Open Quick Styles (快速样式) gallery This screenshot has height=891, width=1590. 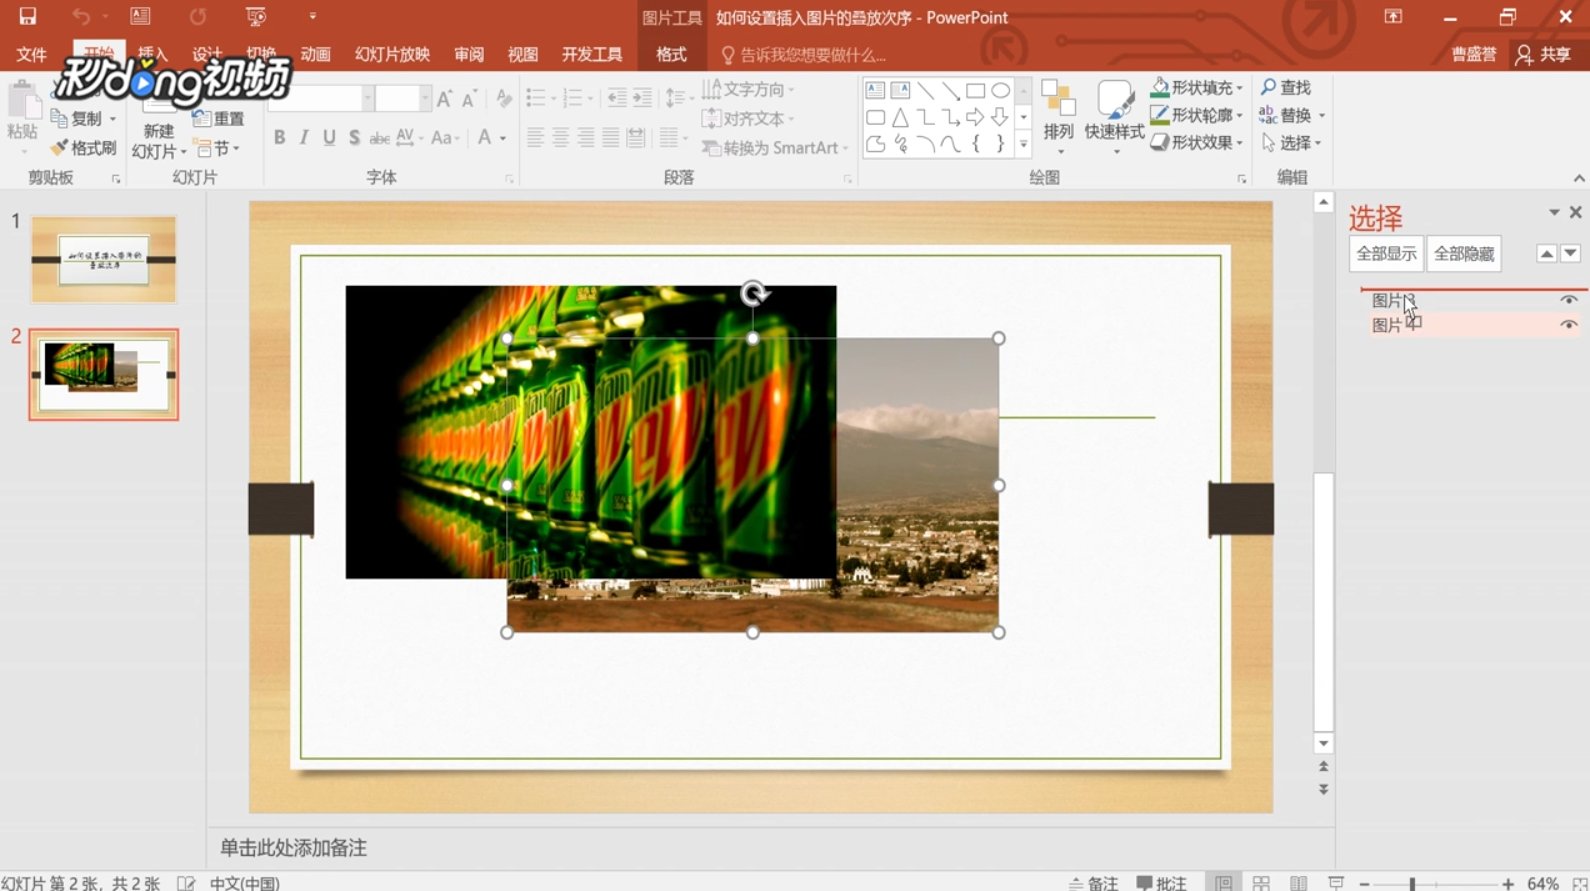(1114, 118)
